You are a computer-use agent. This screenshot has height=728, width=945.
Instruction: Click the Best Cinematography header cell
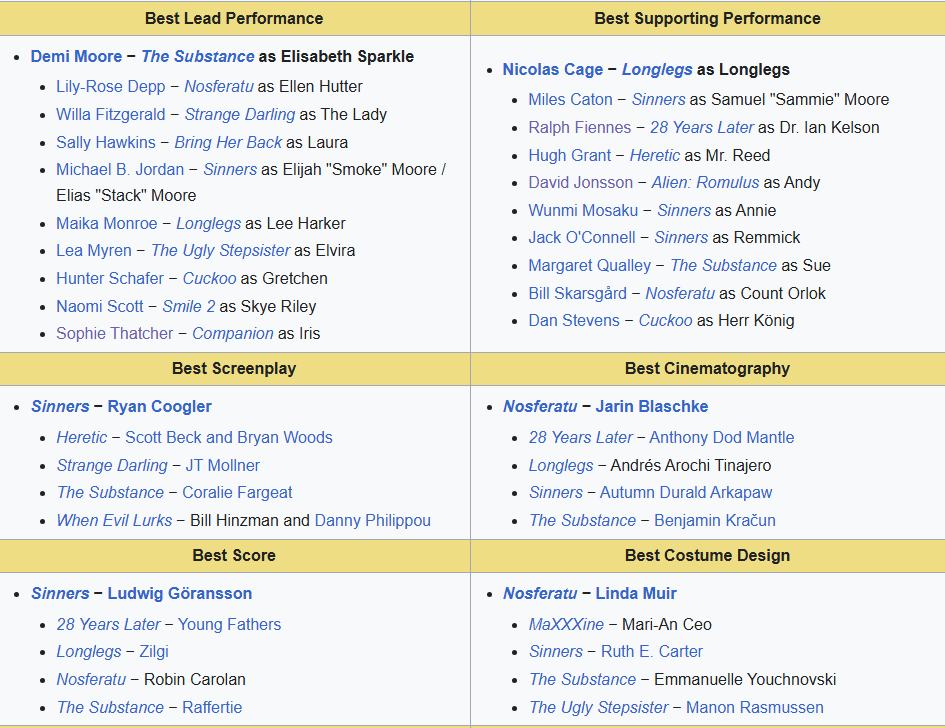point(708,369)
